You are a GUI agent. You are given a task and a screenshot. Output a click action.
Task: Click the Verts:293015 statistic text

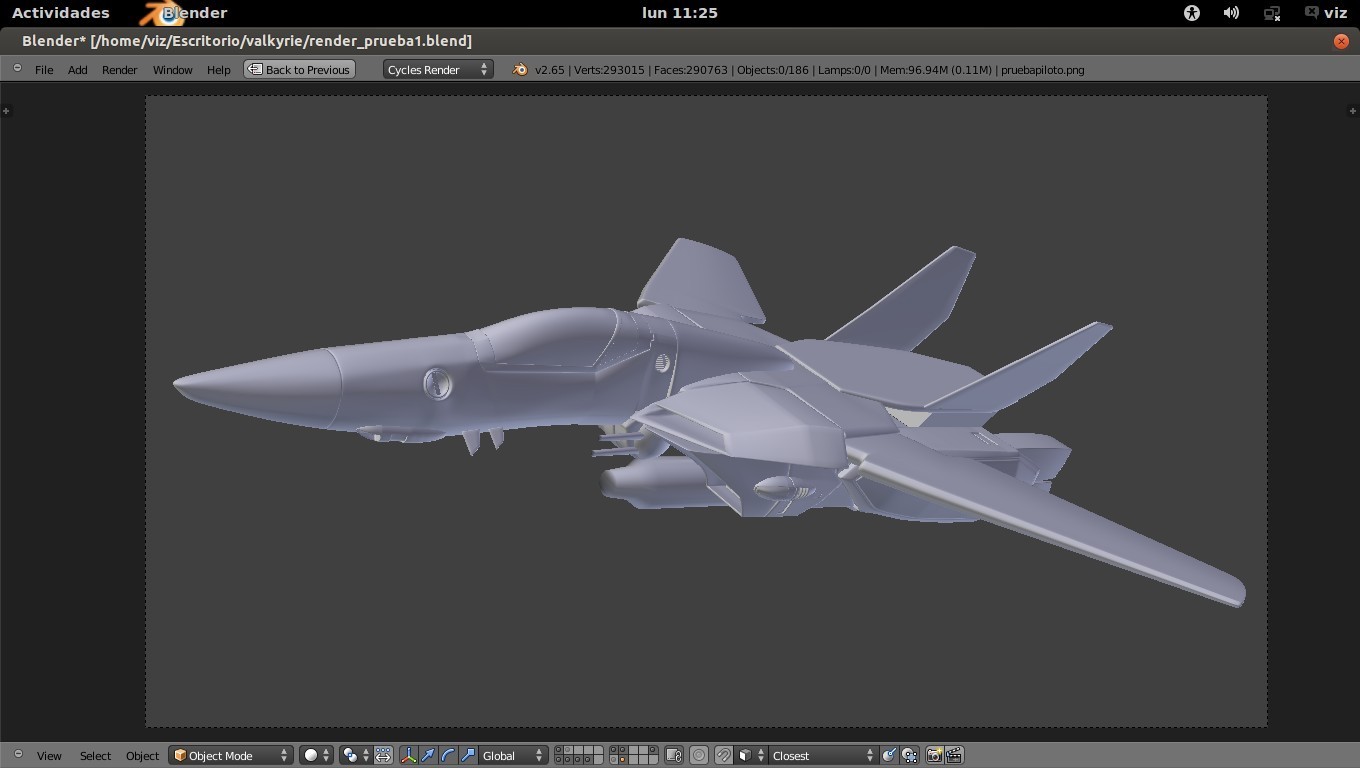click(x=608, y=70)
